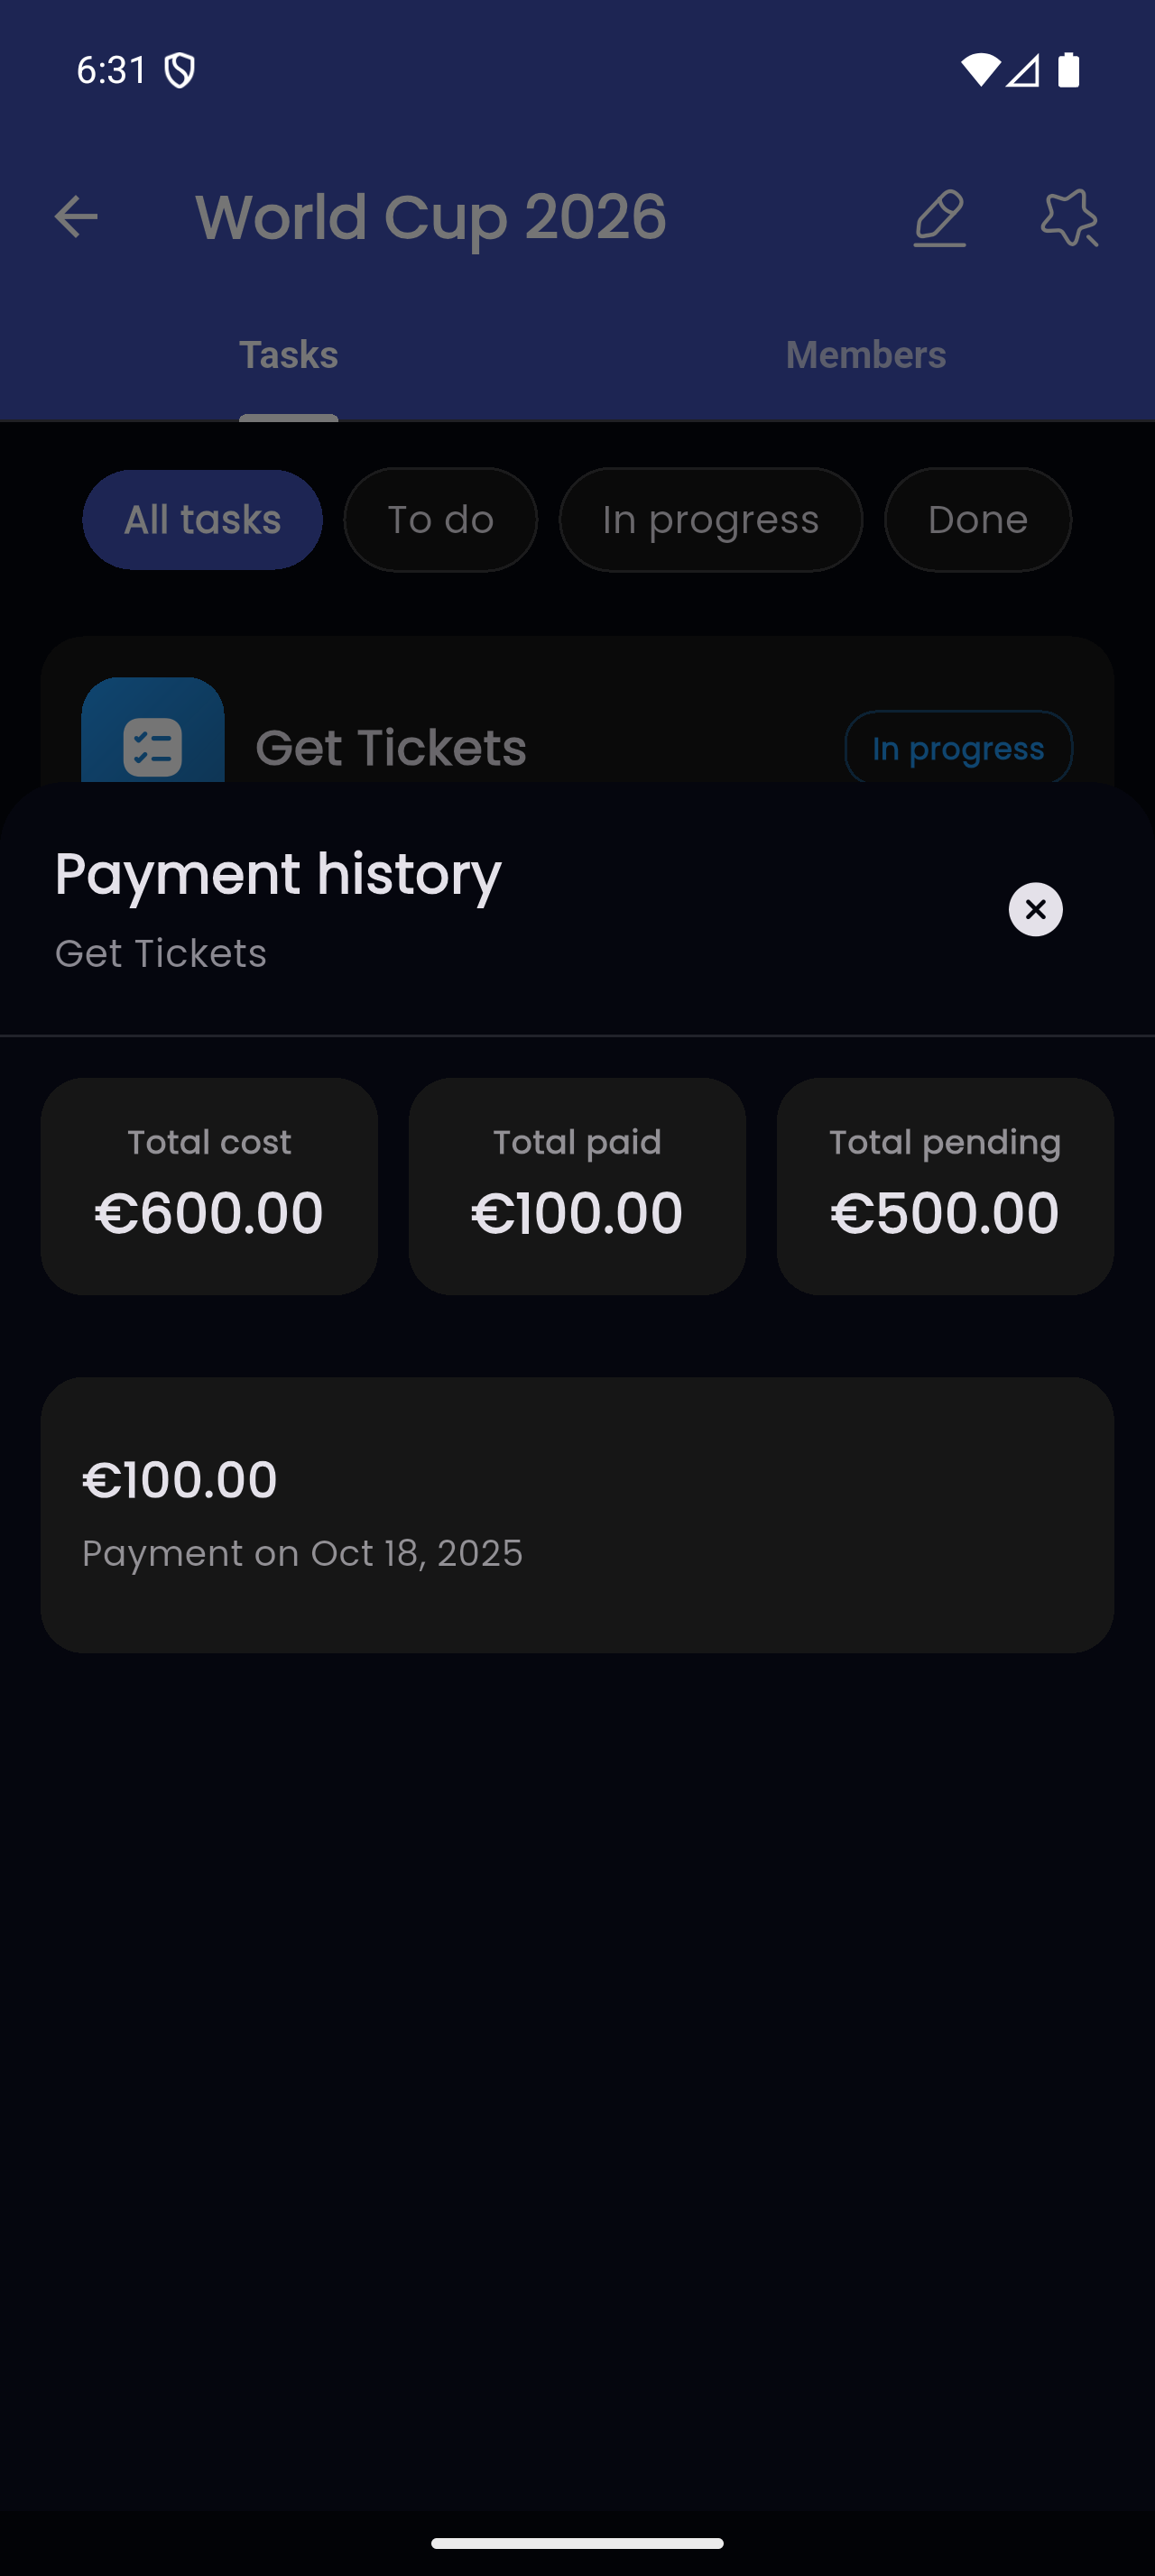Switch to the Members tab
Image resolution: width=1155 pixels, height=2576 pixels.
(x=865, y=355)
